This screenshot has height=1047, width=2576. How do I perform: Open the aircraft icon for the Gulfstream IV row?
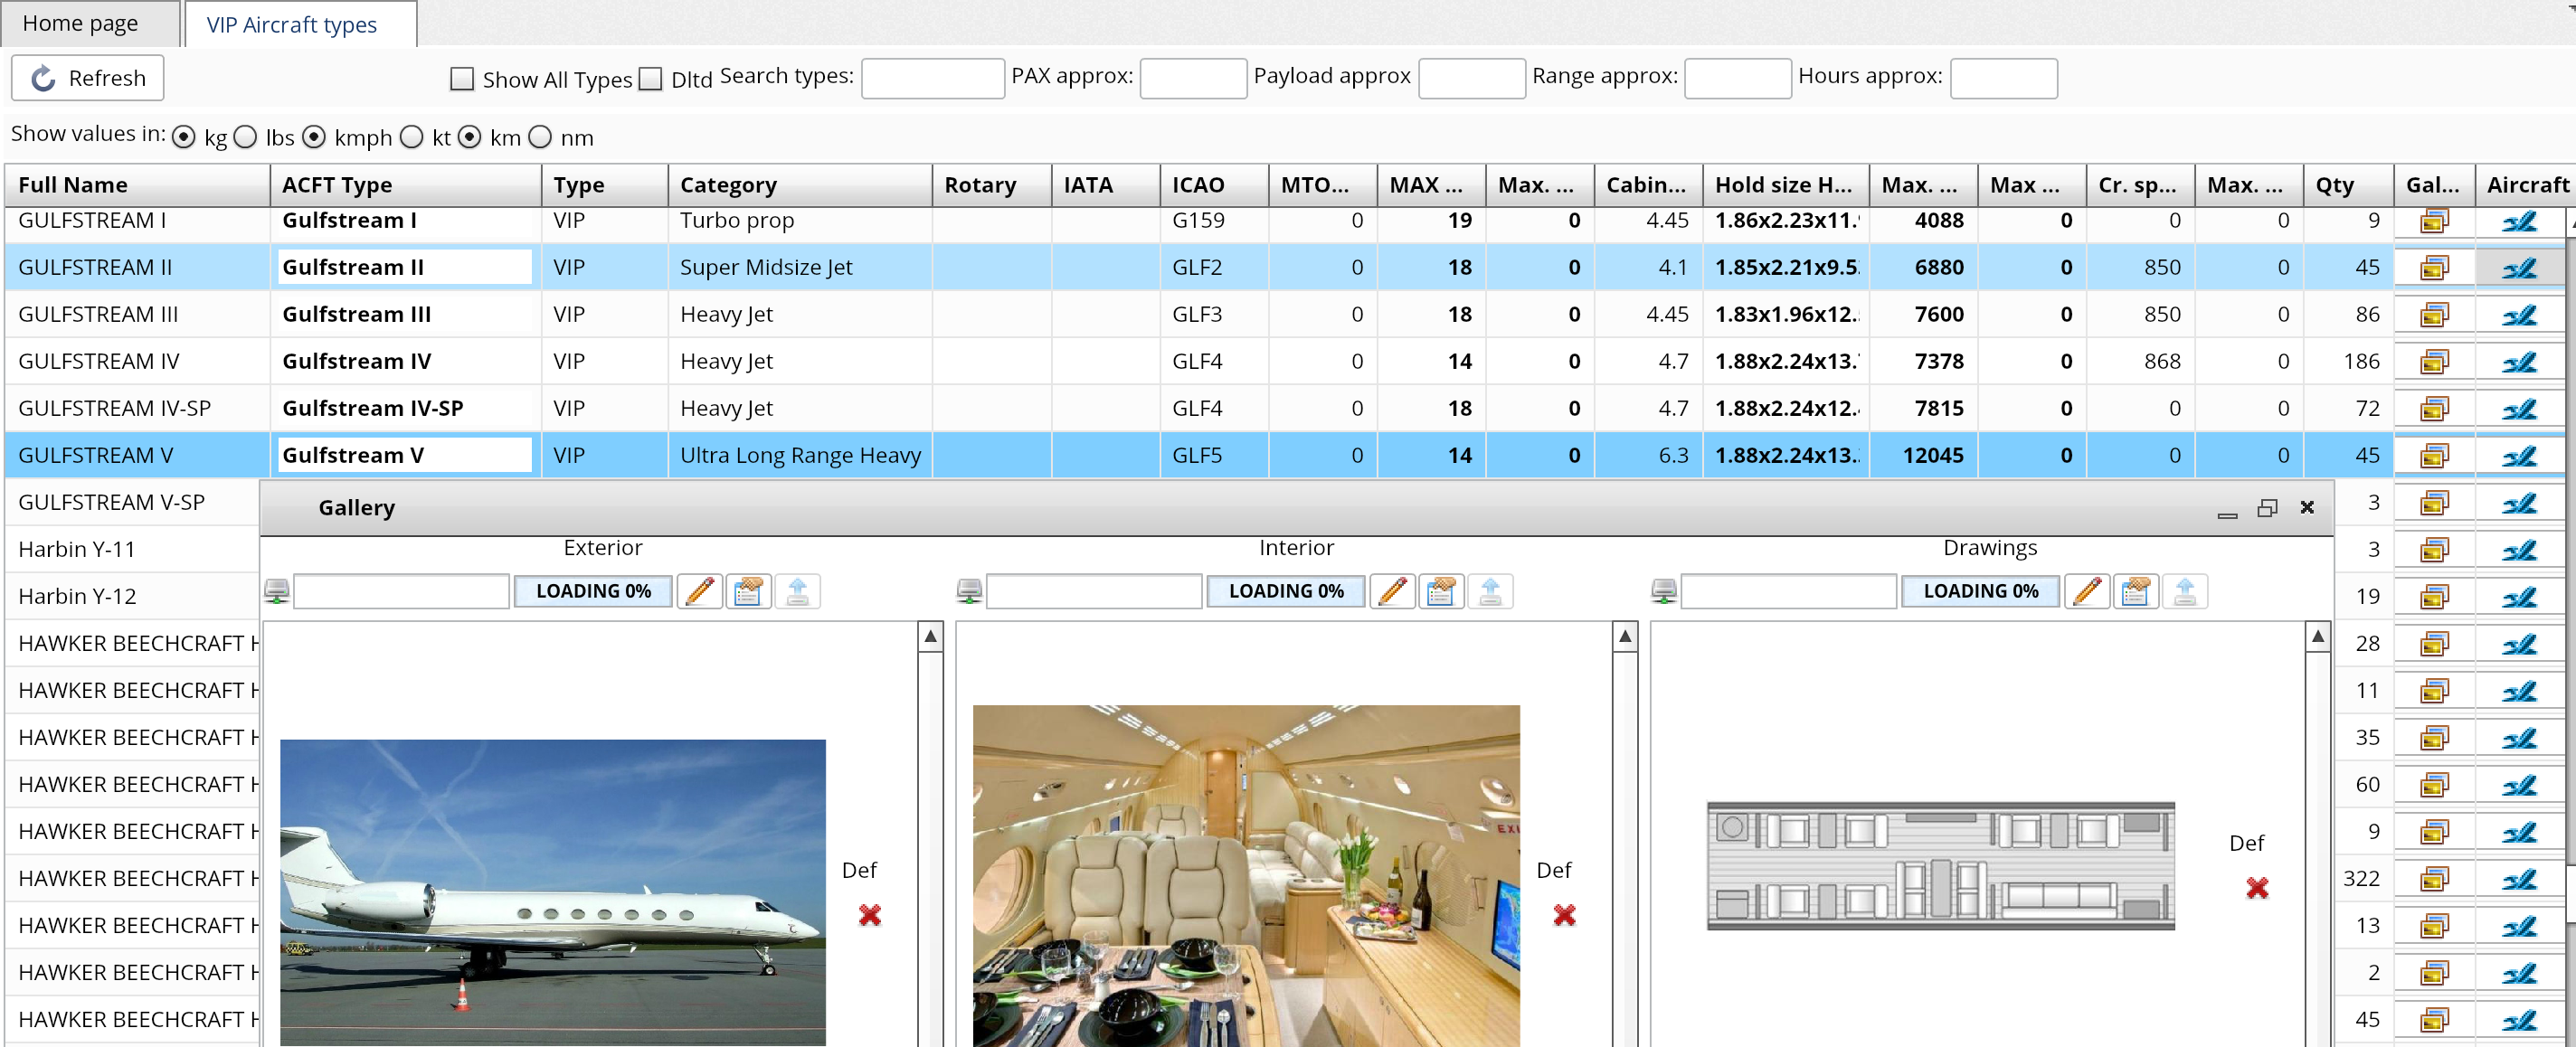point(2518,362)
